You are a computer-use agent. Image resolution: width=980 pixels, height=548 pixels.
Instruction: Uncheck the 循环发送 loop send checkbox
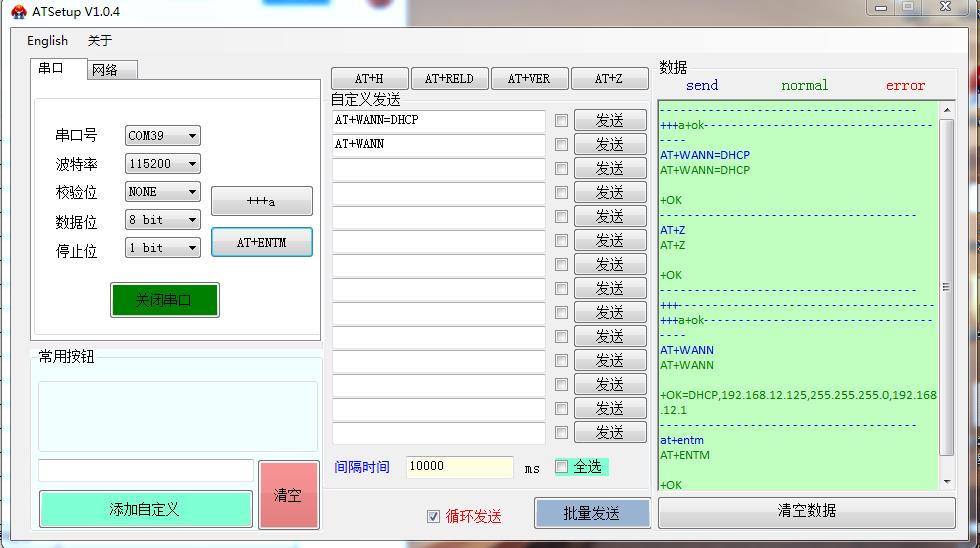coord(433,516)
